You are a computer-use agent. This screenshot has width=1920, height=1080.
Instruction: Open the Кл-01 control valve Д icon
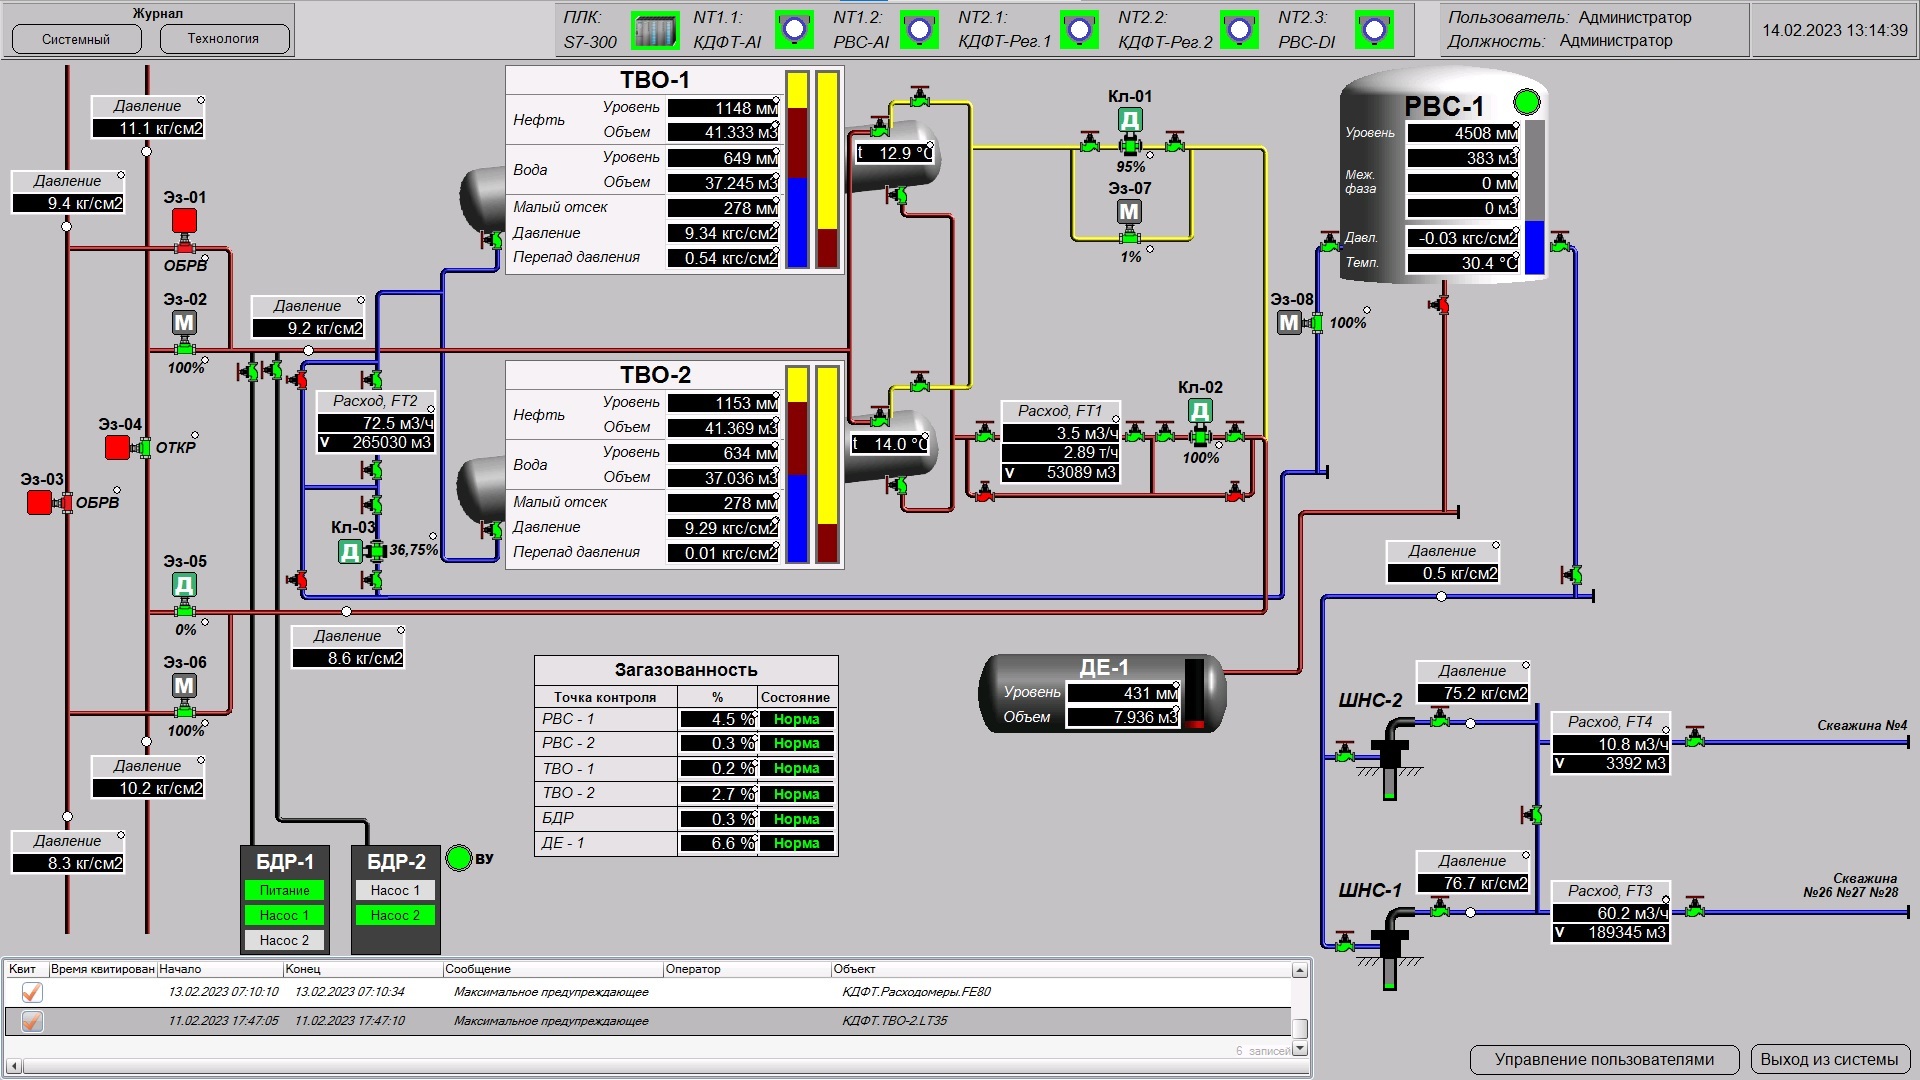click(1129, 120)
